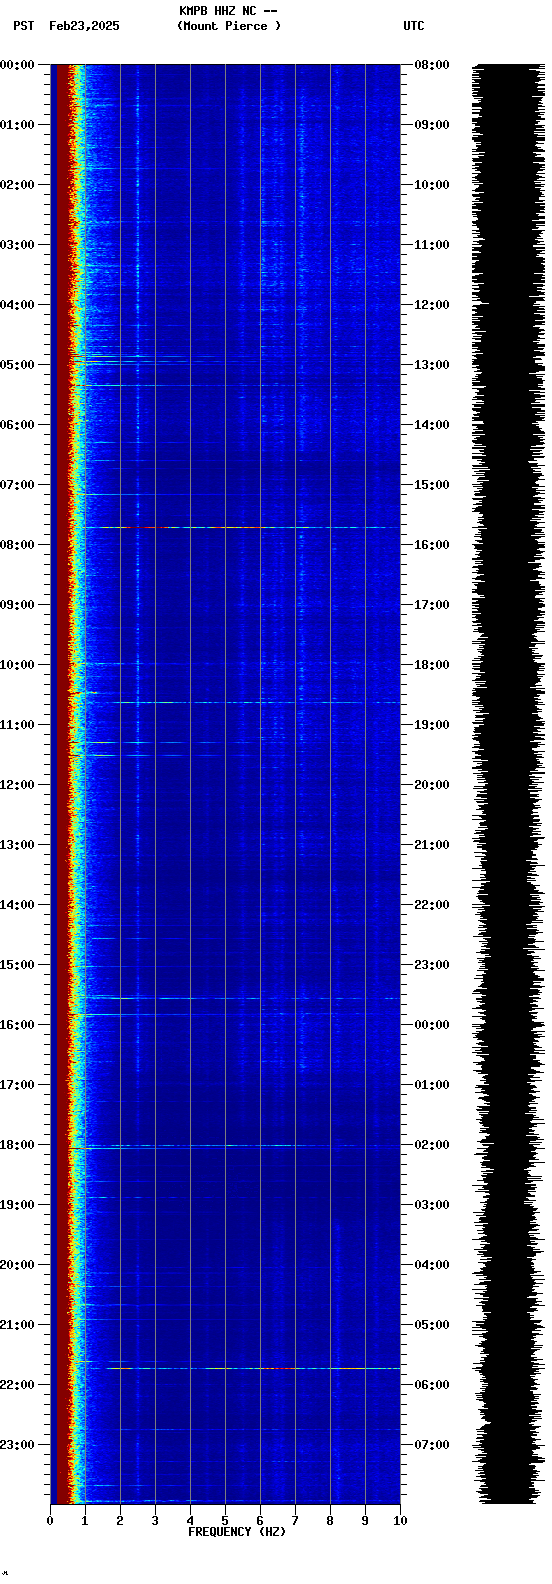552x1584 pixels.
Task: Pick the '09:00' UTC axis label
Action: pos(431,125)
